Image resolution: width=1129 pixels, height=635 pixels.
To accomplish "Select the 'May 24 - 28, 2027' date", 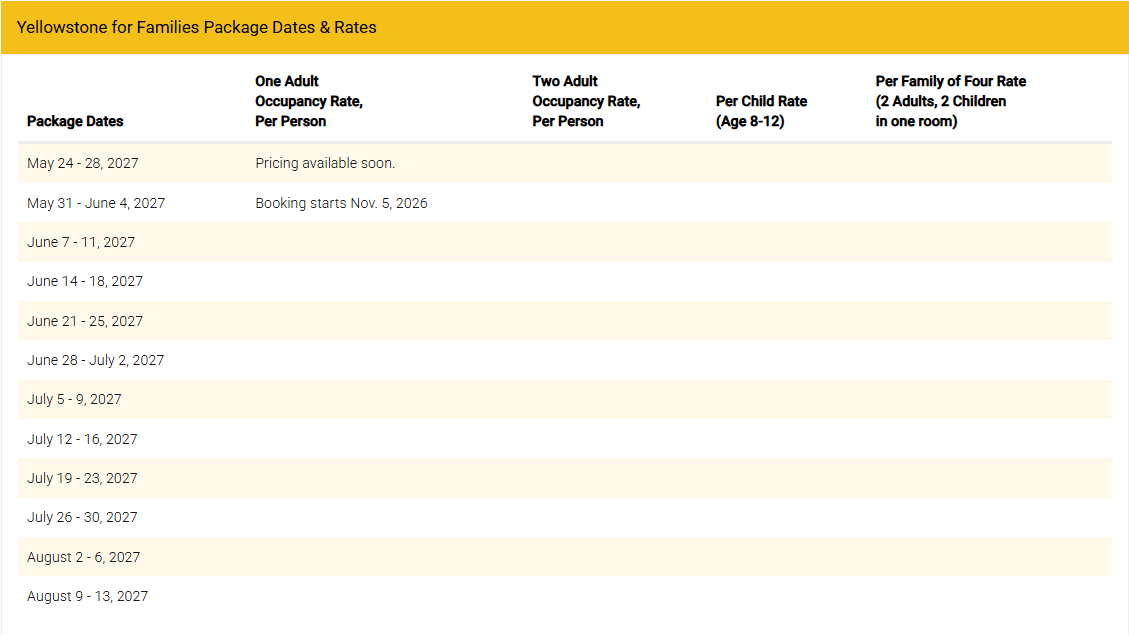I will click(83, 163).
